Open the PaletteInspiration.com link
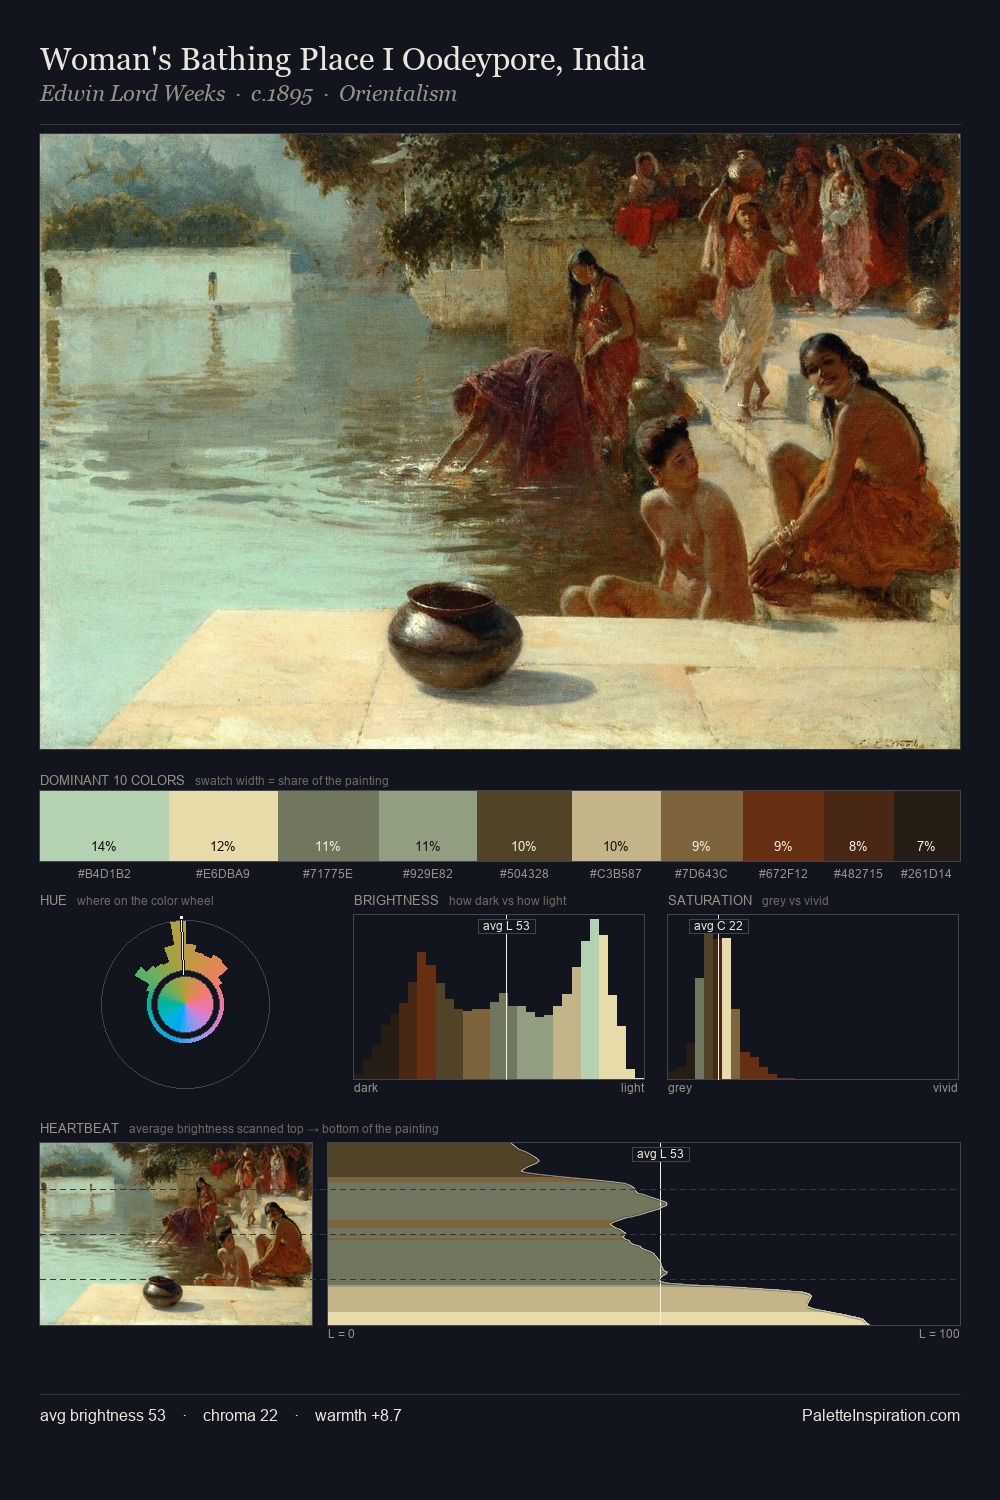The width and height of the screenshot is (1000, 1500). tap(881, 1415)
